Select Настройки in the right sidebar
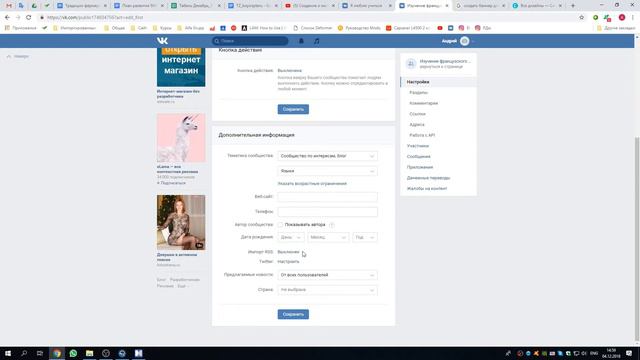 tap(438, 82)
